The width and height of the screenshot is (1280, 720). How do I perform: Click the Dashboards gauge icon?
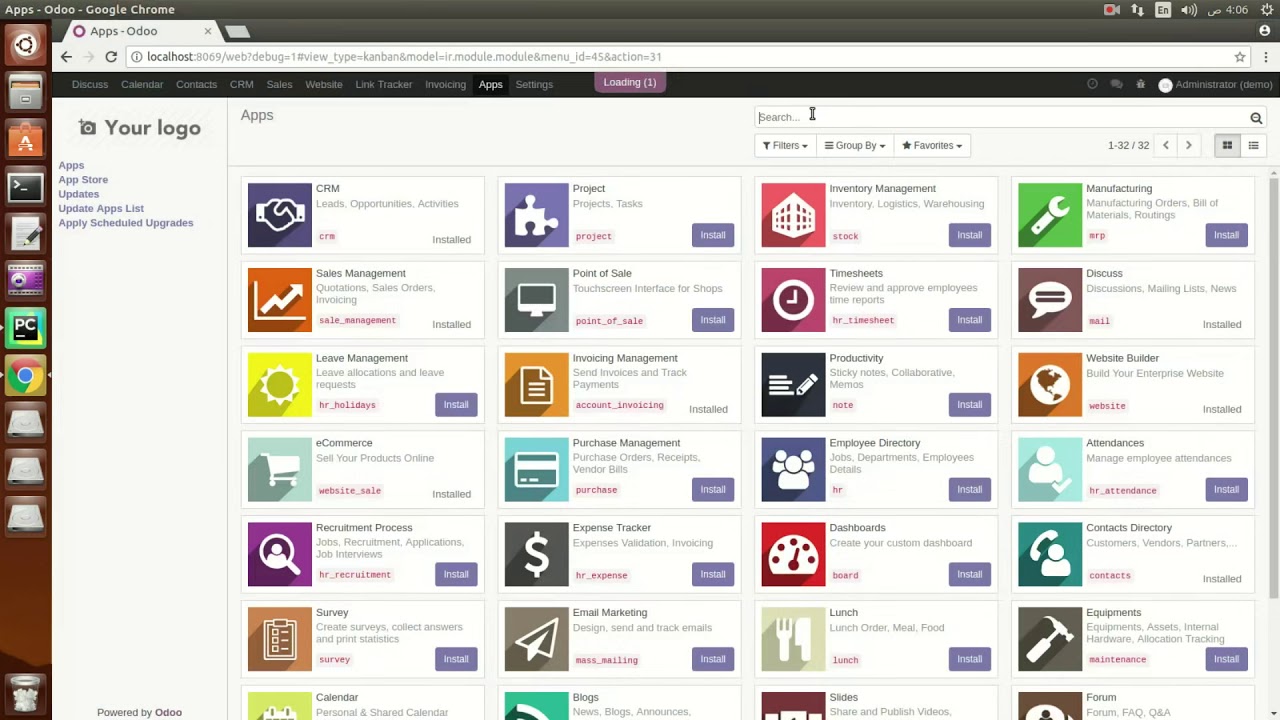[793, 554]
